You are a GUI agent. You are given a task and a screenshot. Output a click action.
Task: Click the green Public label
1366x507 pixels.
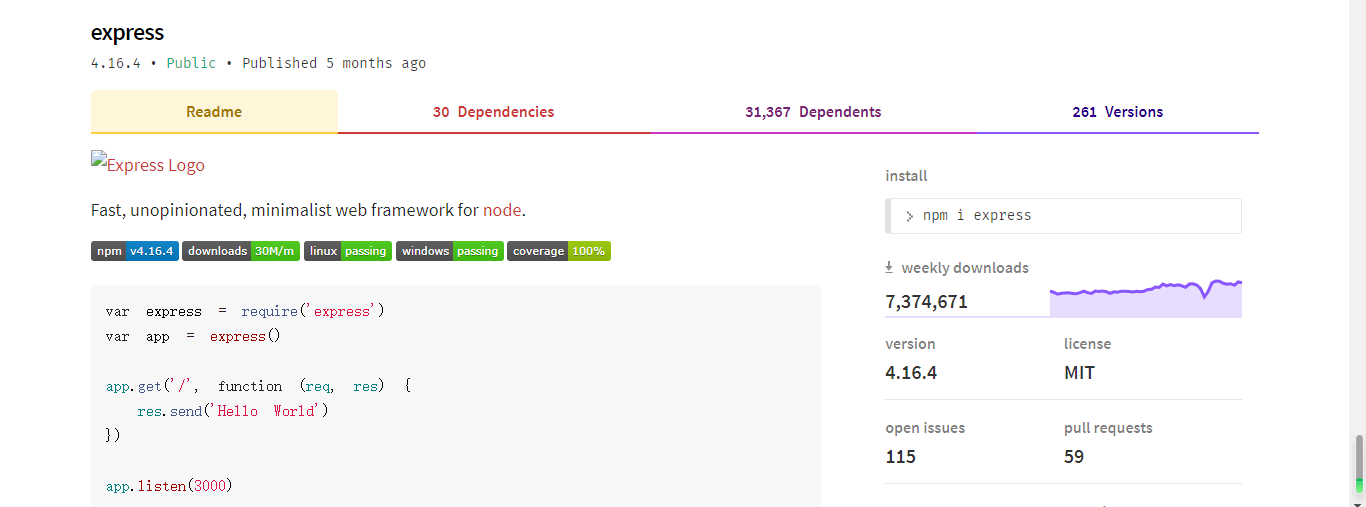(191, 63)
